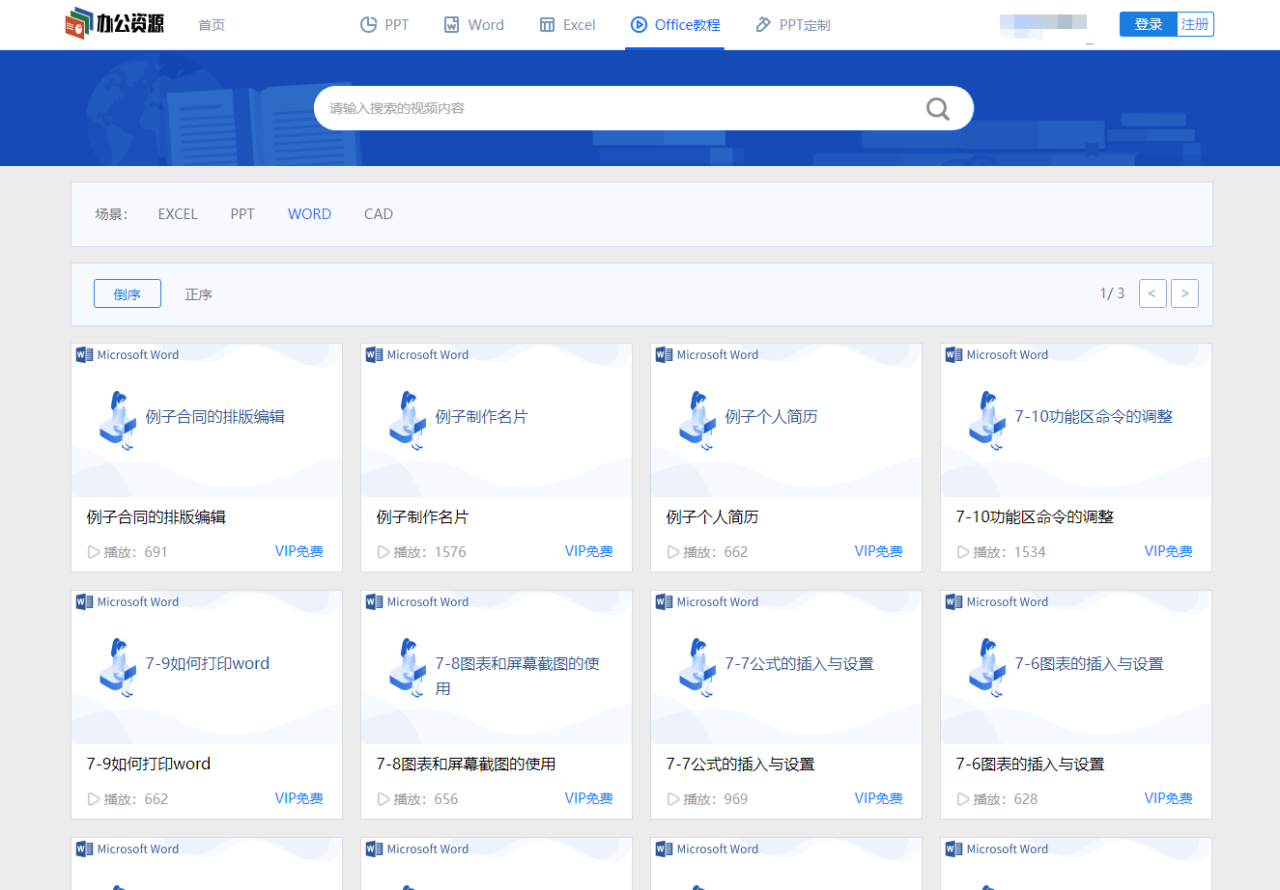Toggle sorting to 倒序 descending
The image size is (1280, 890).
[127, 294]
